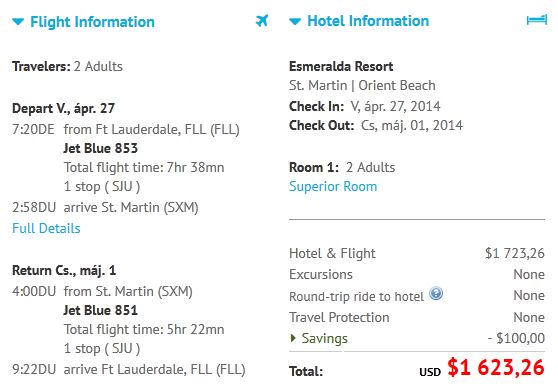Open the Superior Room link
This screenshot has width=558, height=391.
(333, 186)
